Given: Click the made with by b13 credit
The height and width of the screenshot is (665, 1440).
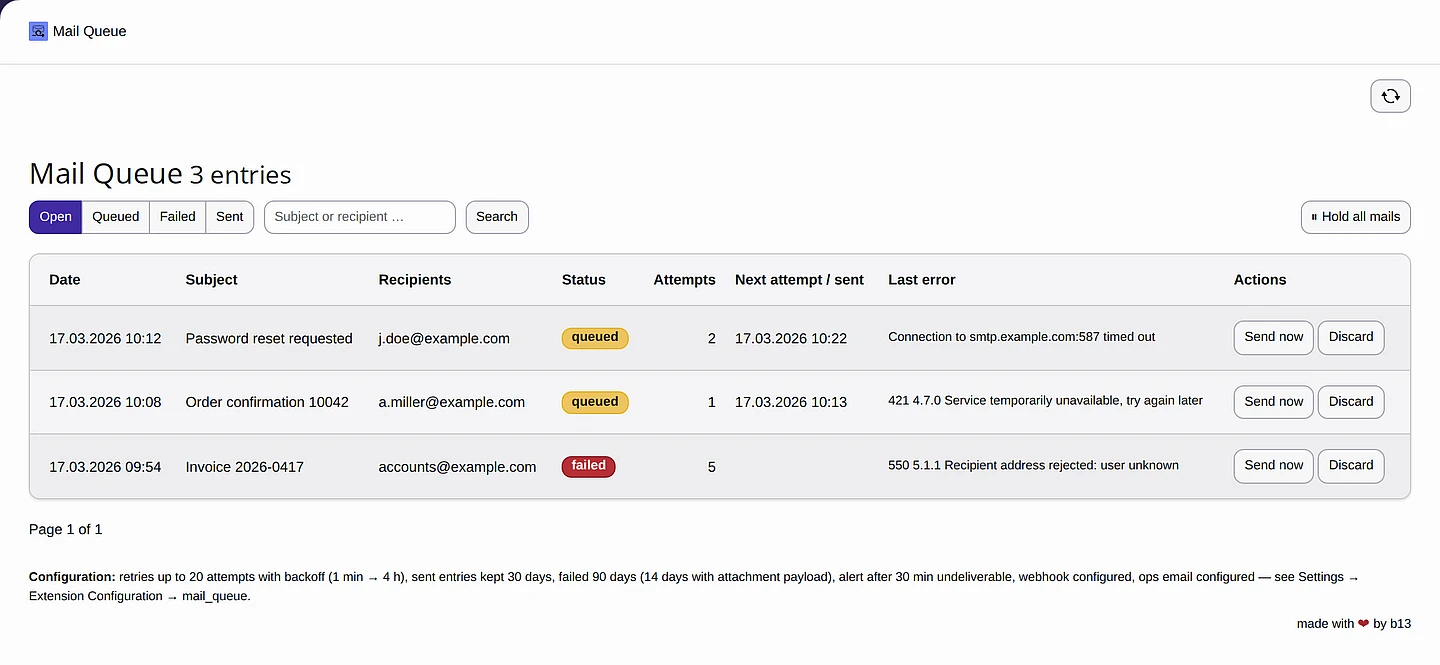Looking at the screenshot, I should pyautogui.click(x=1354, y=623).
